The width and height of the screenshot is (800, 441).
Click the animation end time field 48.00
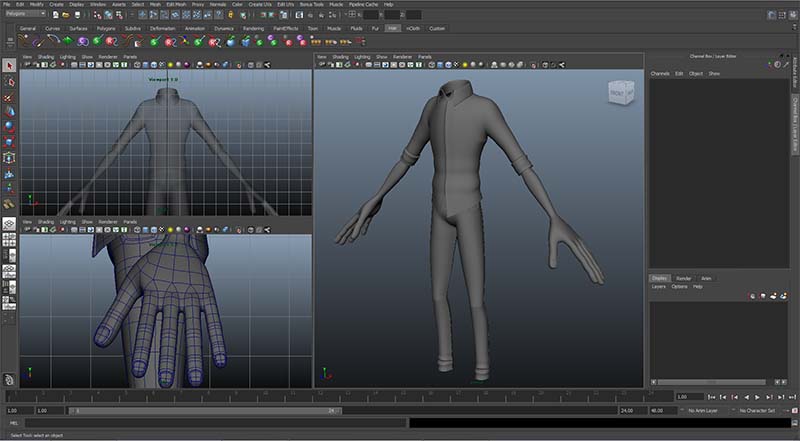(662, 410)
